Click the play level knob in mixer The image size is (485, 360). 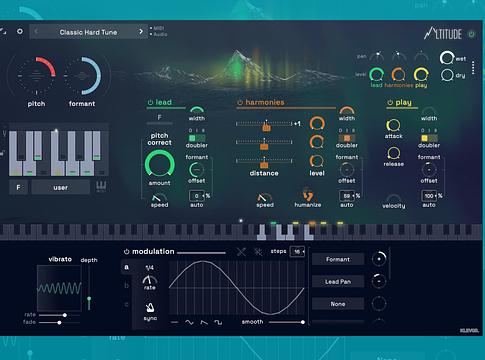click(421, 74)
